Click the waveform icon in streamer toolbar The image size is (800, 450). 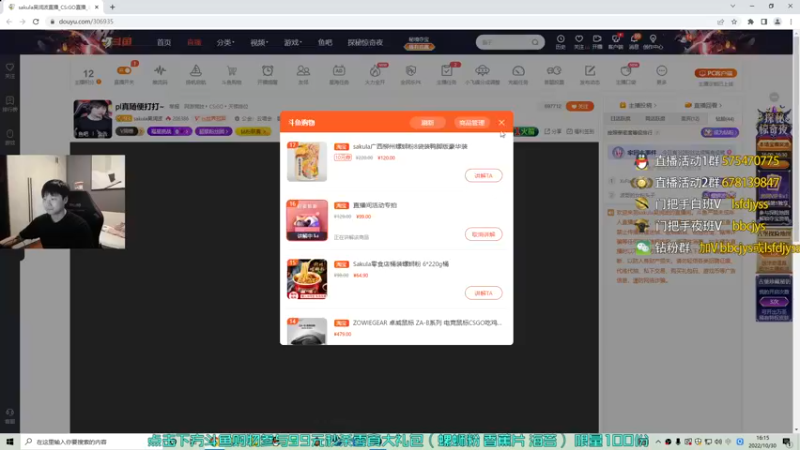160,71
